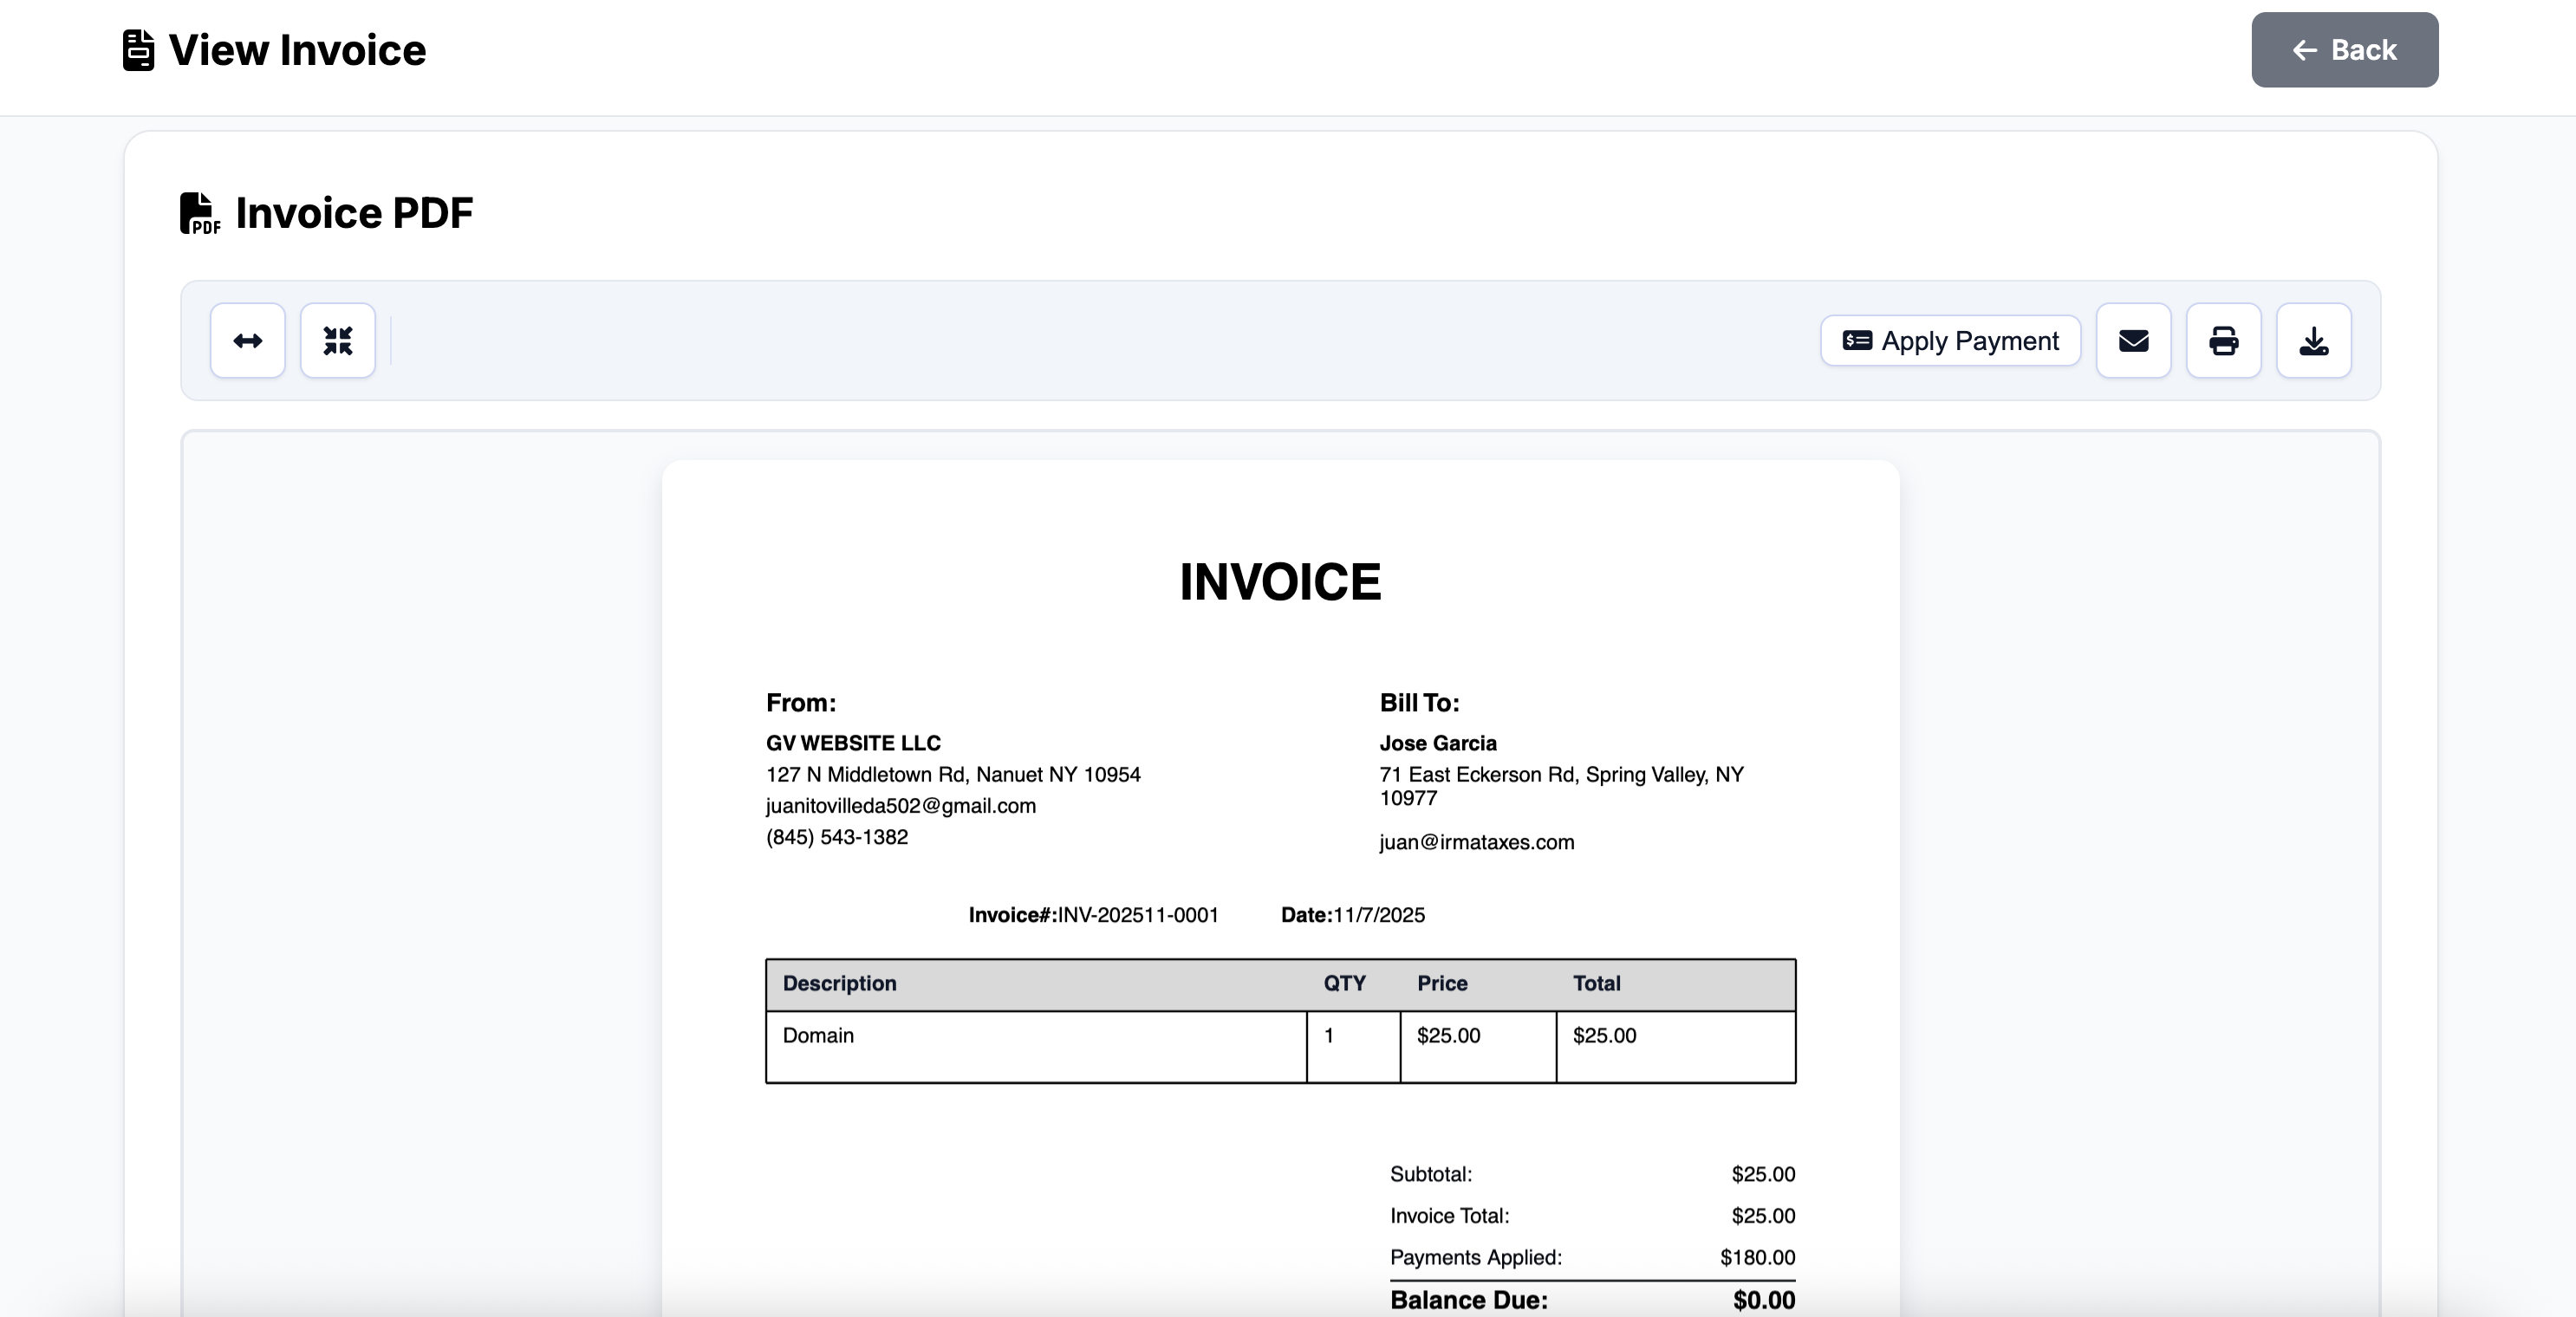Open the email invoice envelope icon
Image resolution: width=2576 pixels, height=1317 pixels.
click(x=2133, y=340)
